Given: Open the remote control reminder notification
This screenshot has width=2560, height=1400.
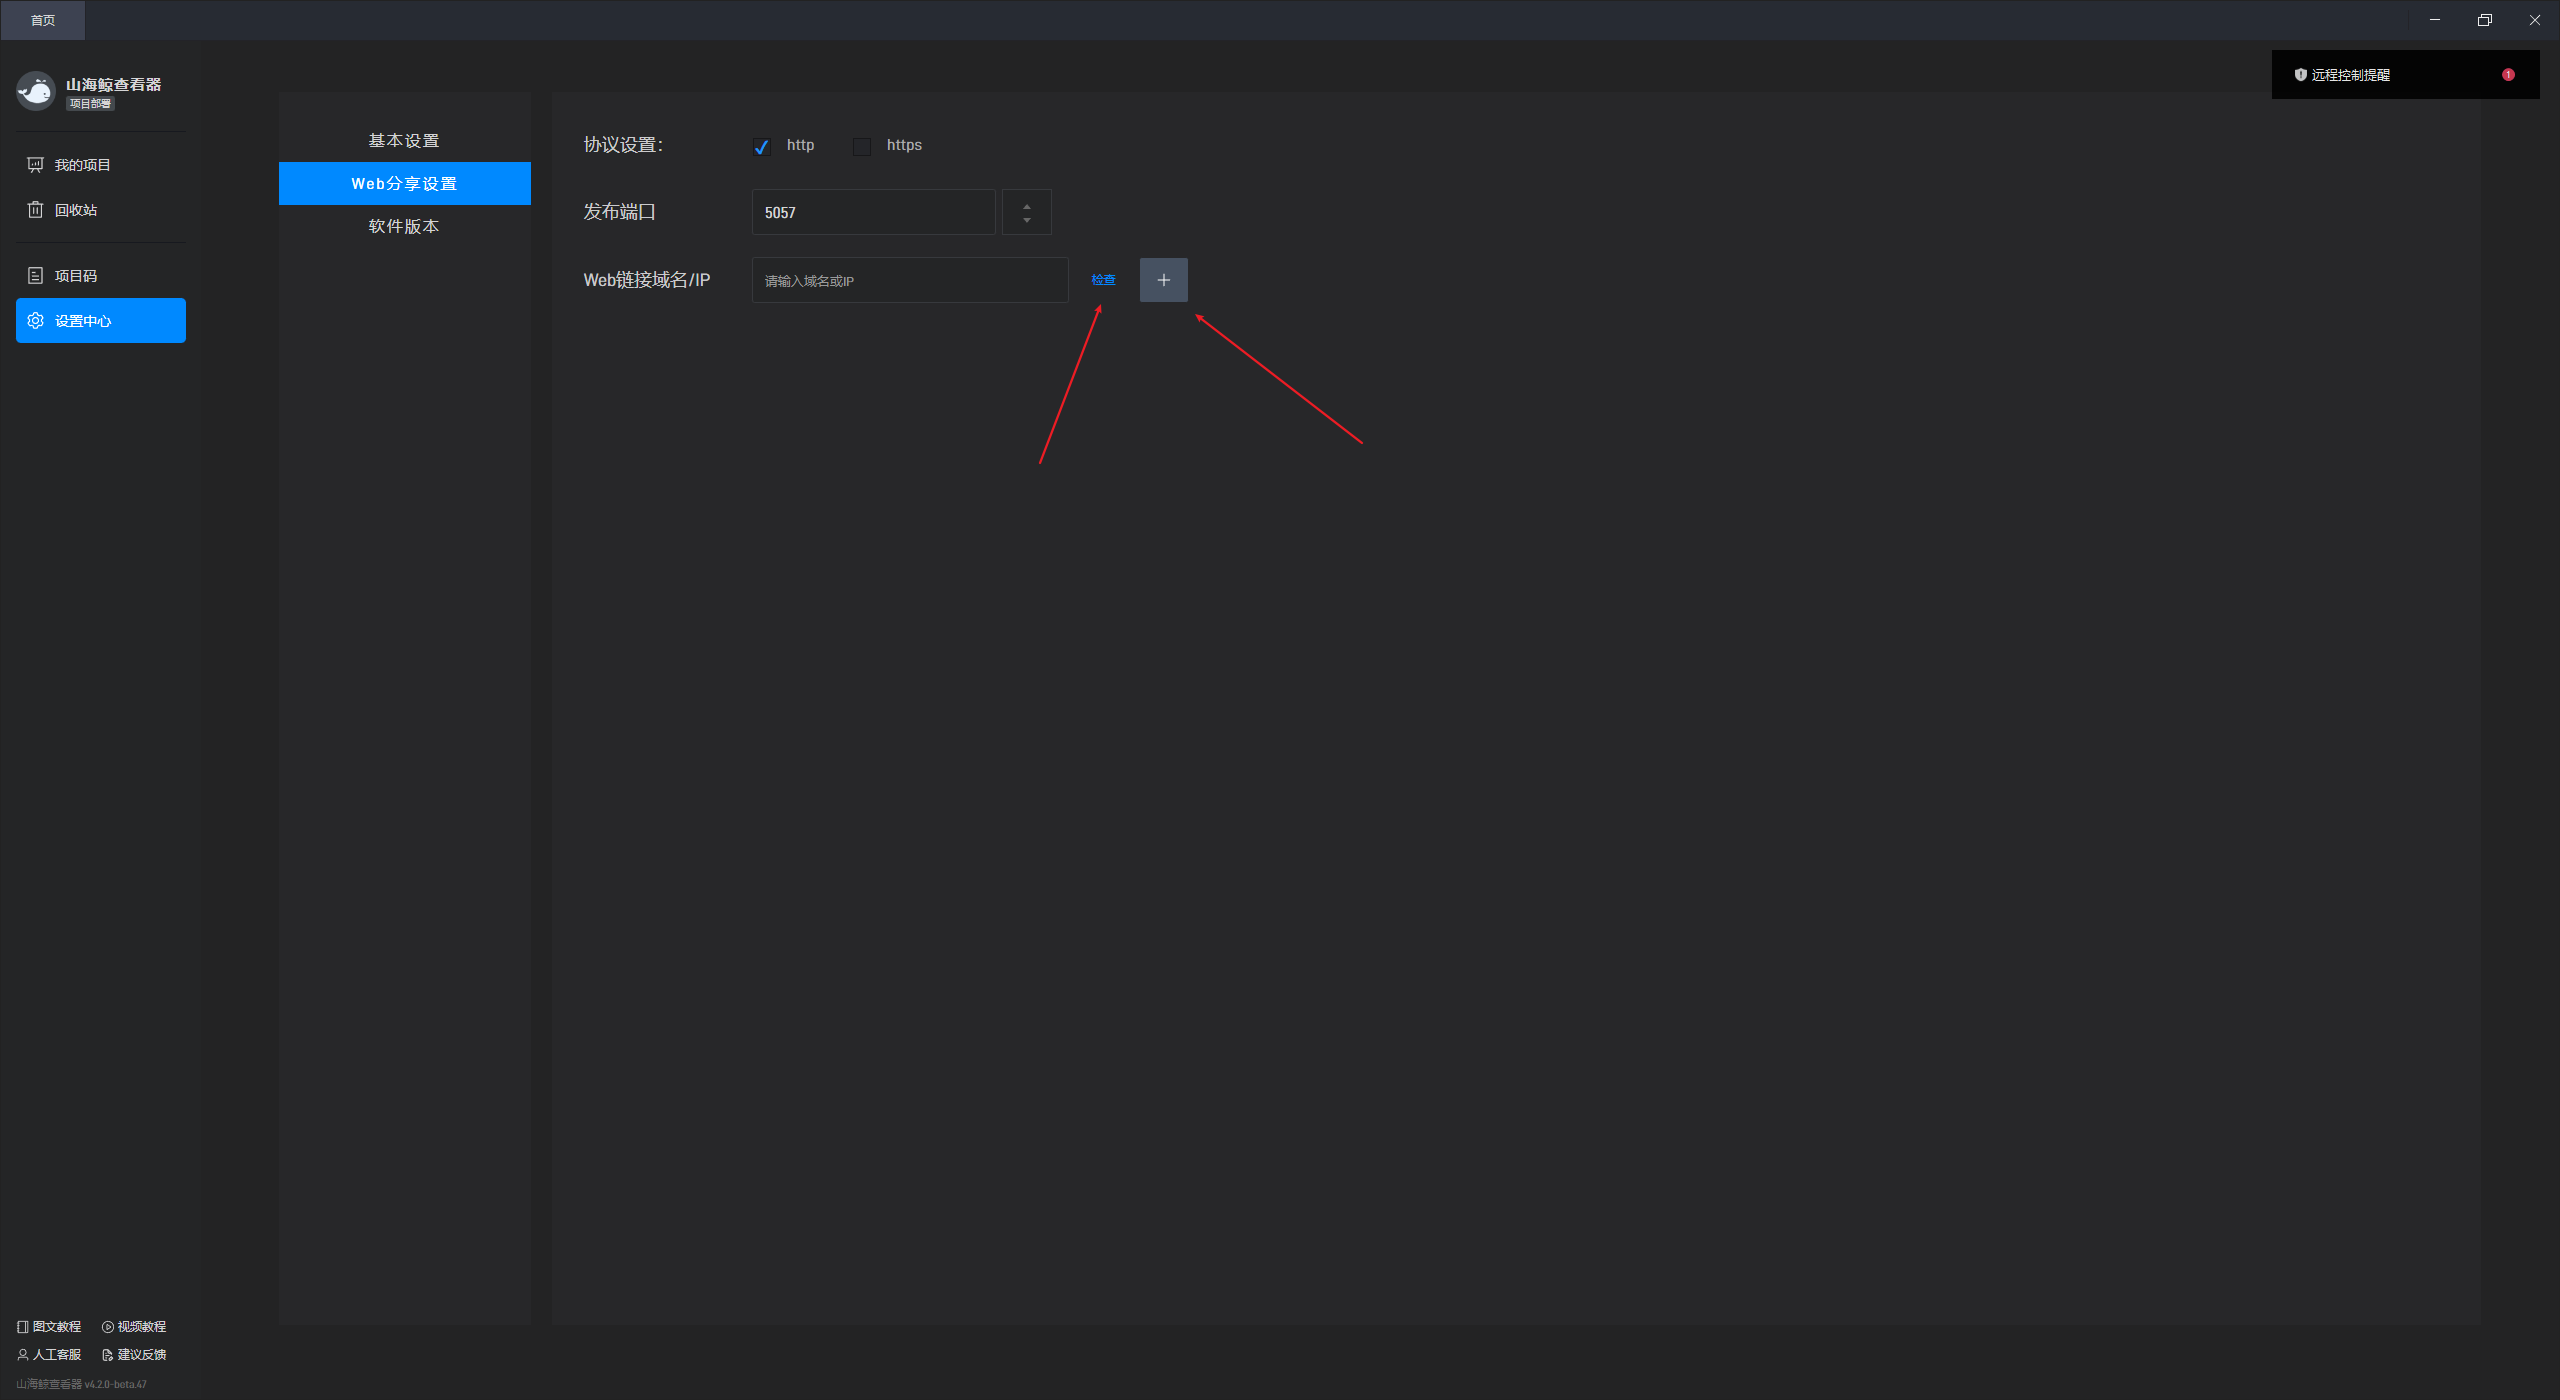Looking at the screenshot, I should pos(2350,75).
